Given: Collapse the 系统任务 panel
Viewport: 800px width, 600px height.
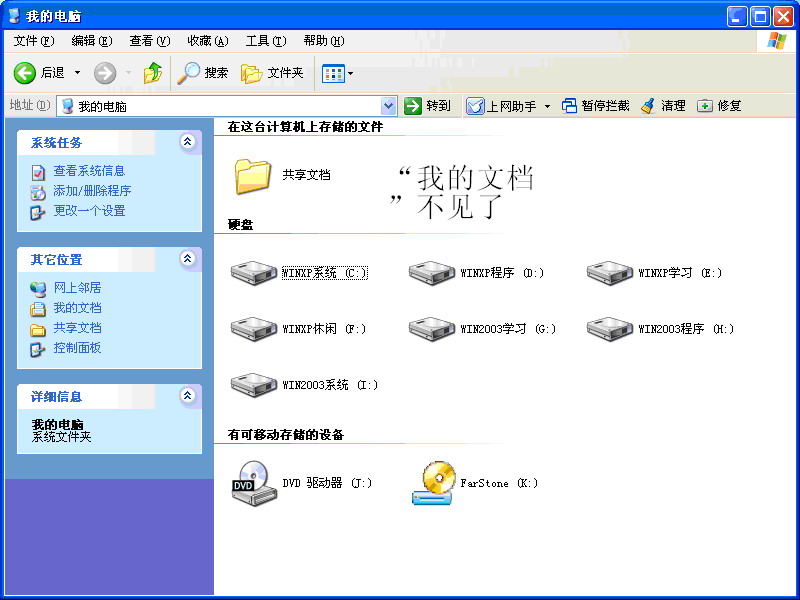Looking at the screenshot, I should [188, 142].
